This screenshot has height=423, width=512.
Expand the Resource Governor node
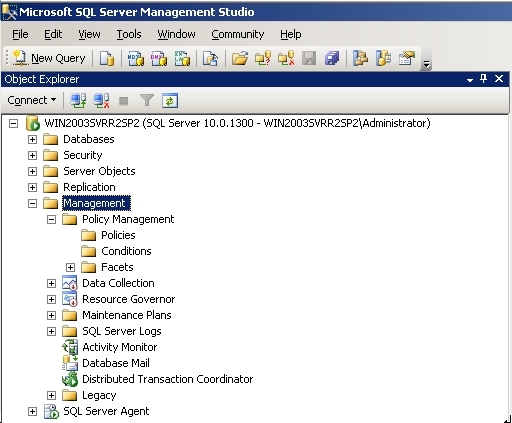pyautogui.click(x=51, y=299)
